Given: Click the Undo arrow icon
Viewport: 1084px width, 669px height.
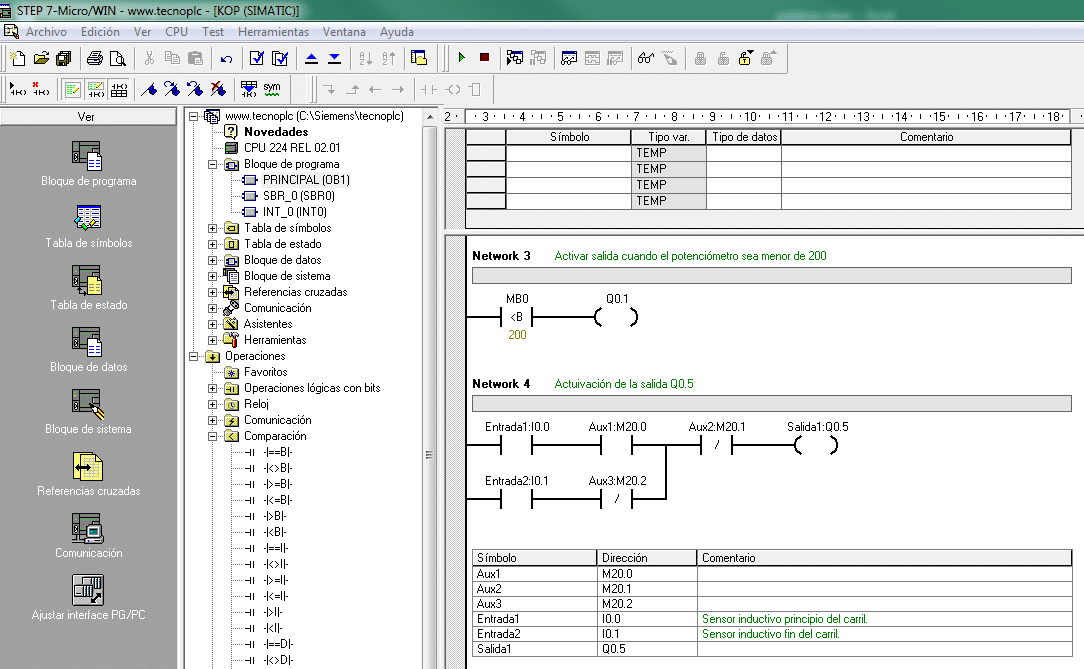Looking at the screenshot, I should point(226,58).
